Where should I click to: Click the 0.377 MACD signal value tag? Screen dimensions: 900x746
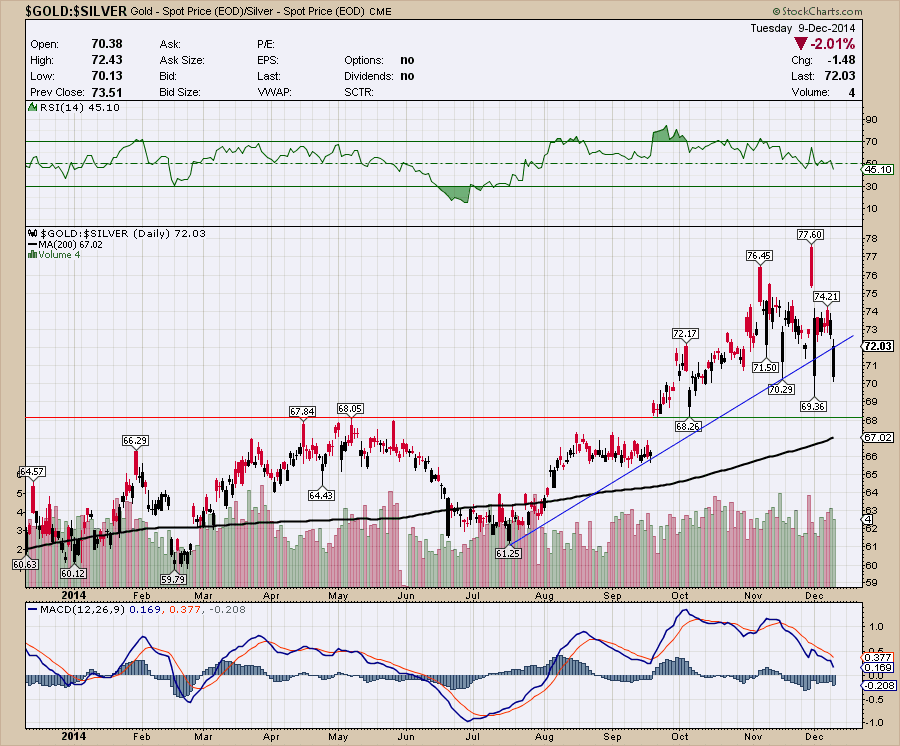pos(877,657)
